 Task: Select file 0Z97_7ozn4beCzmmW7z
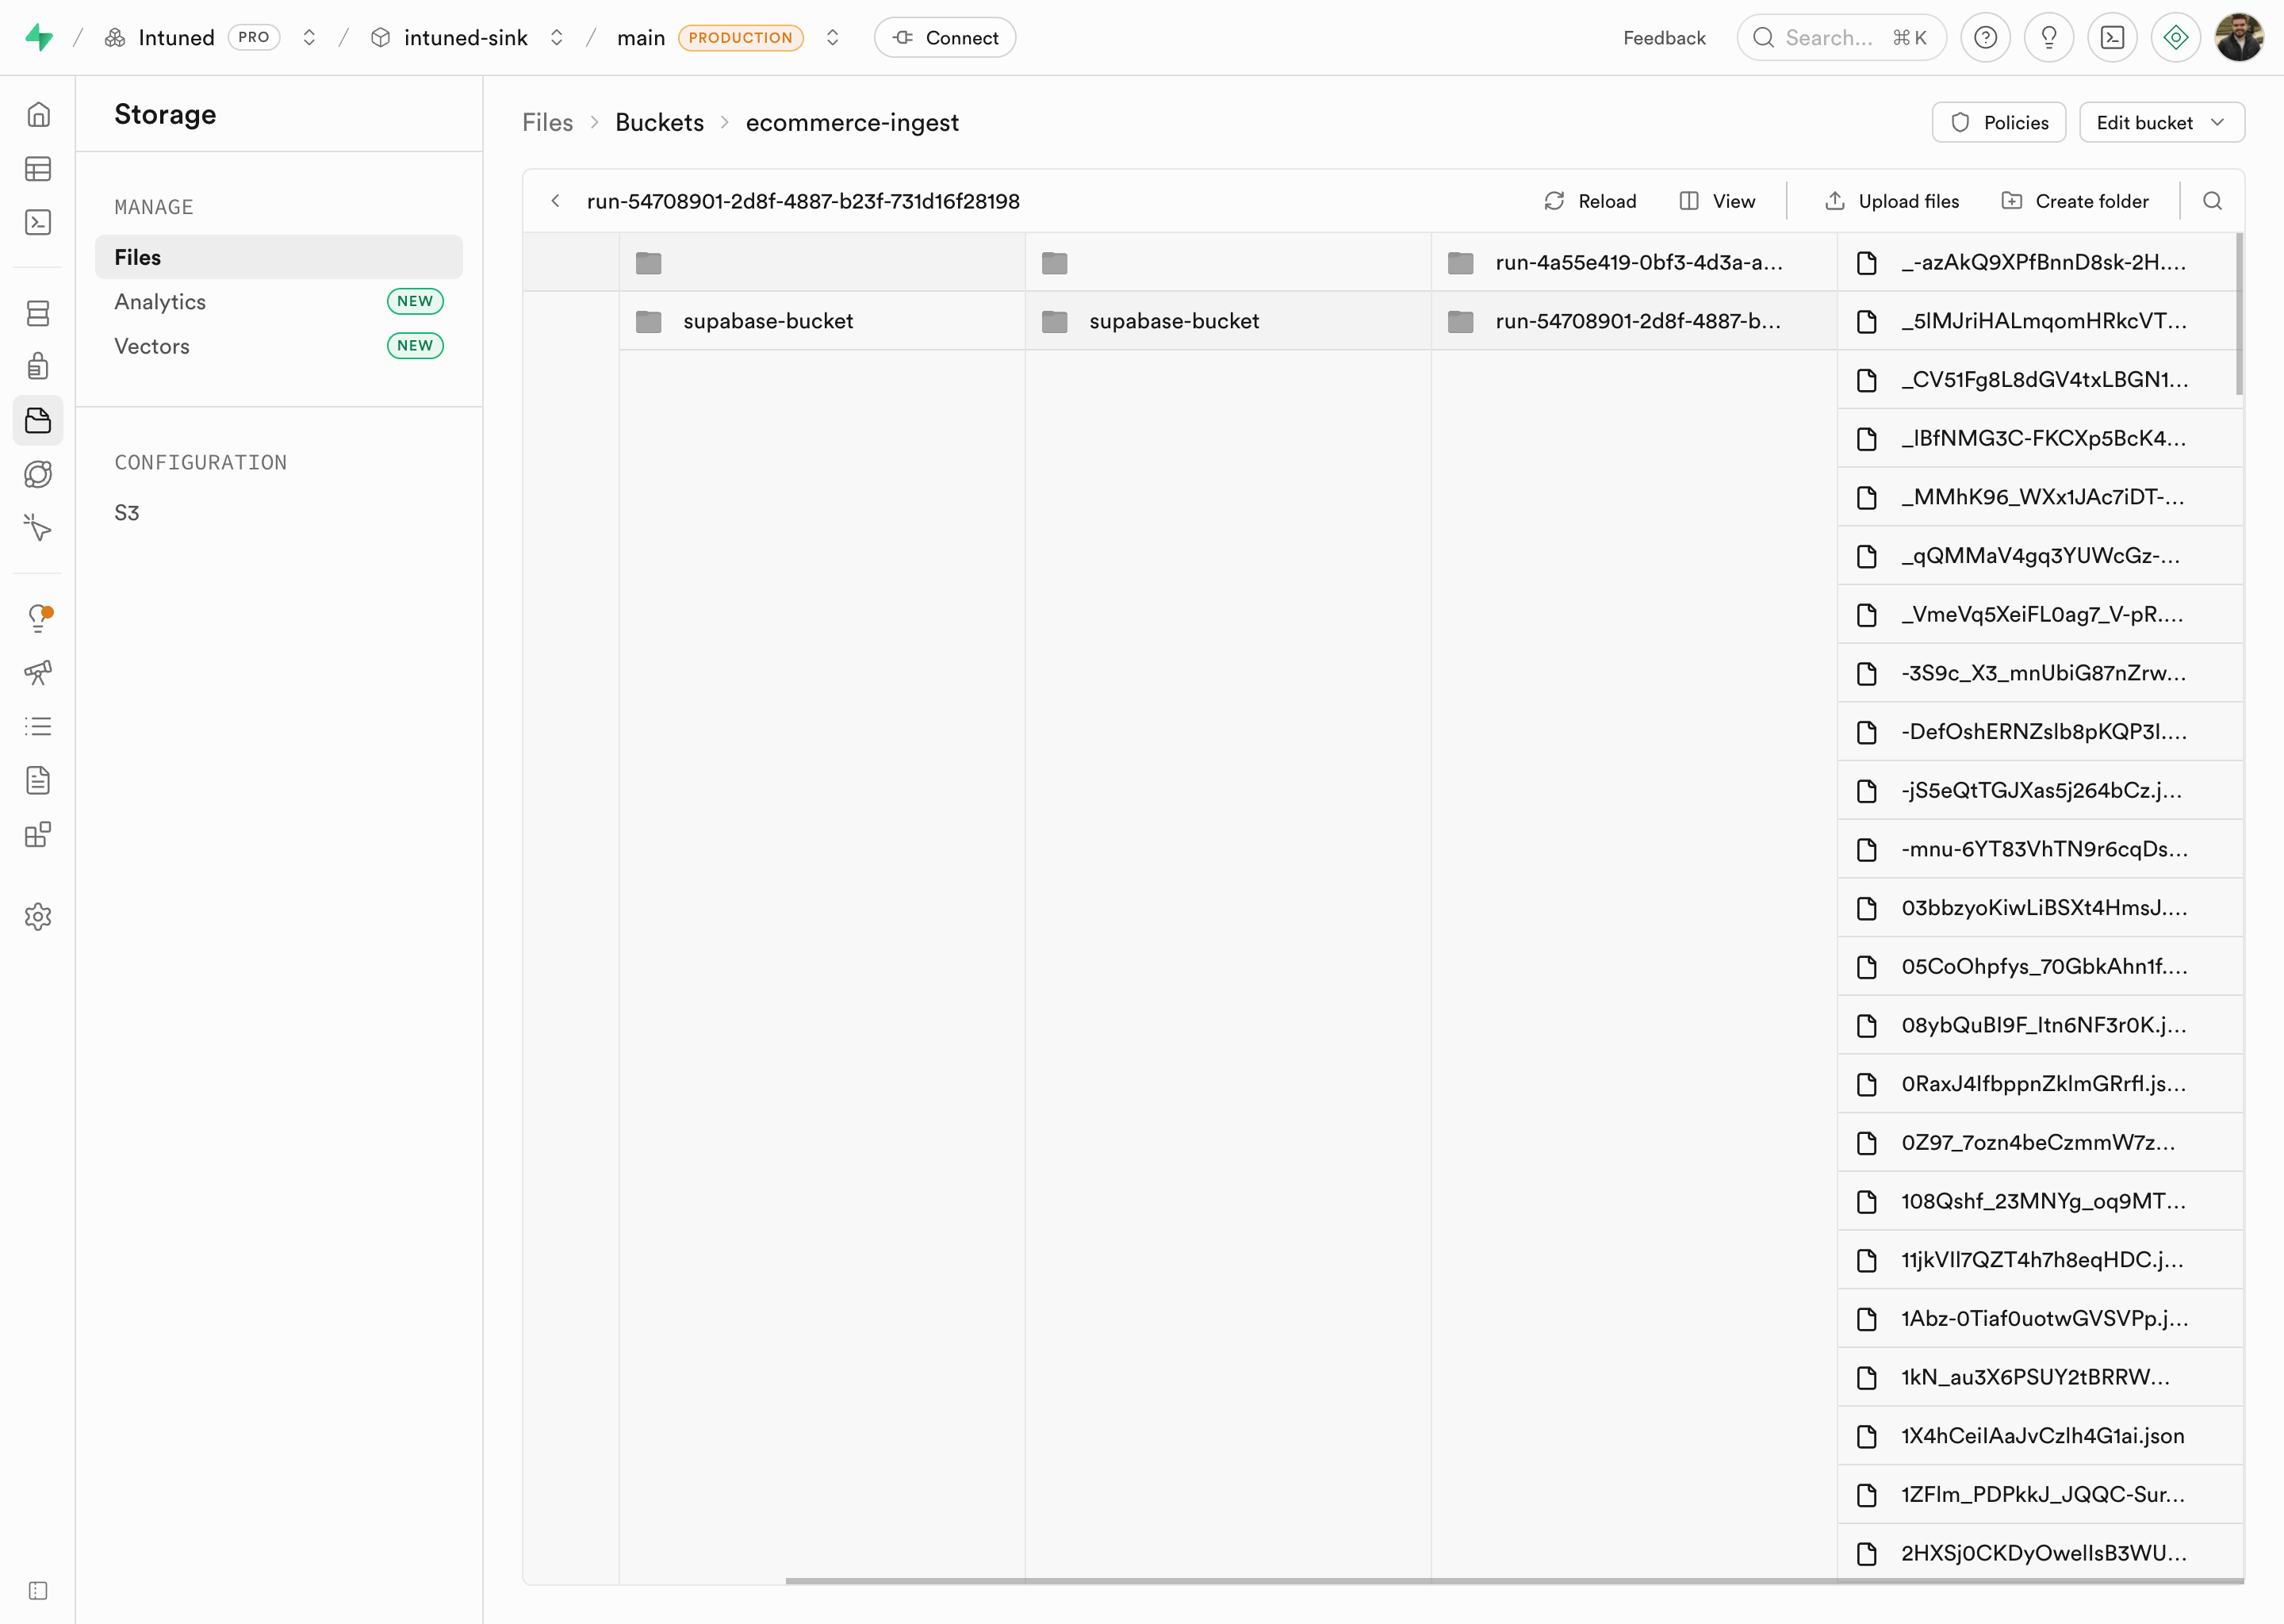coord(2040,1143)
